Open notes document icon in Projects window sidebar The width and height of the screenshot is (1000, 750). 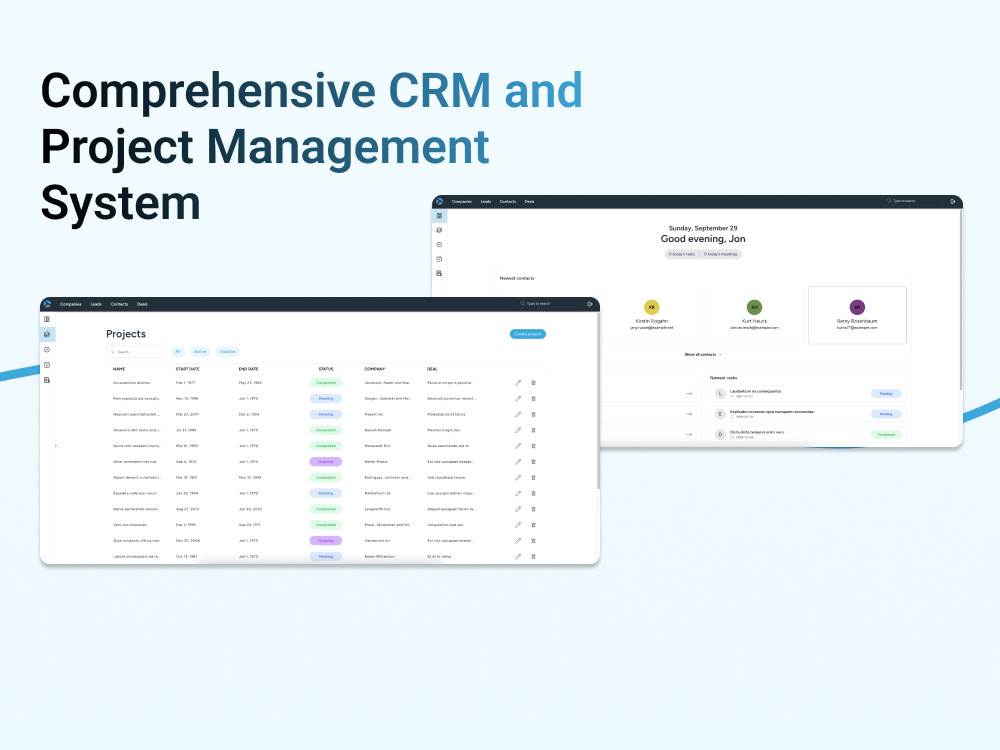pos(47,380)
